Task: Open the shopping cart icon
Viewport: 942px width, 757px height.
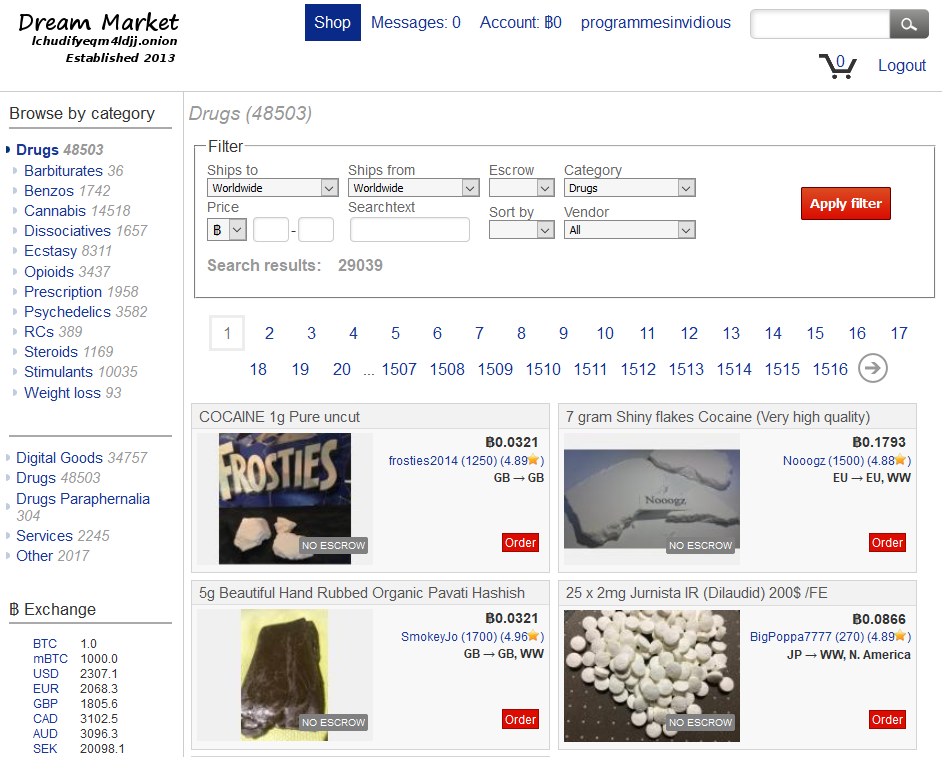Action: [x=837, y=66]
